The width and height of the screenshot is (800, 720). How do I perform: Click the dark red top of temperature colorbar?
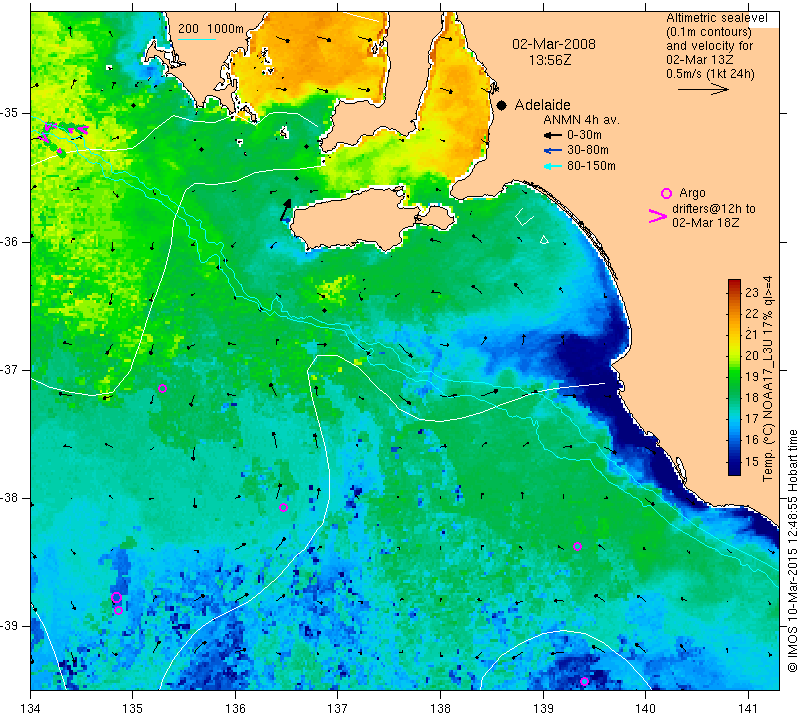(x=734, y=284)
